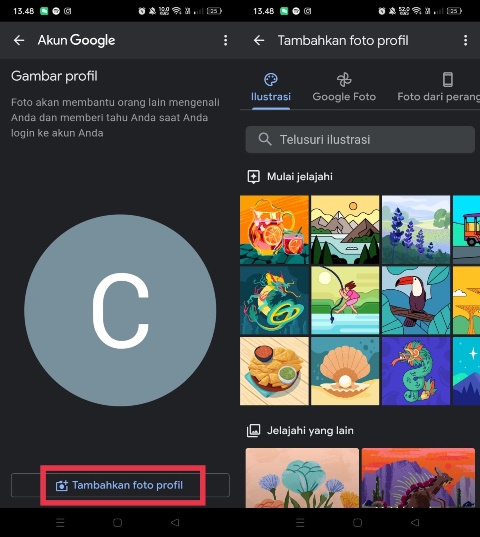Screen dimensions: 480x537
Task: Tap the right phone's home navigation button
Action: tap(357, 523)
